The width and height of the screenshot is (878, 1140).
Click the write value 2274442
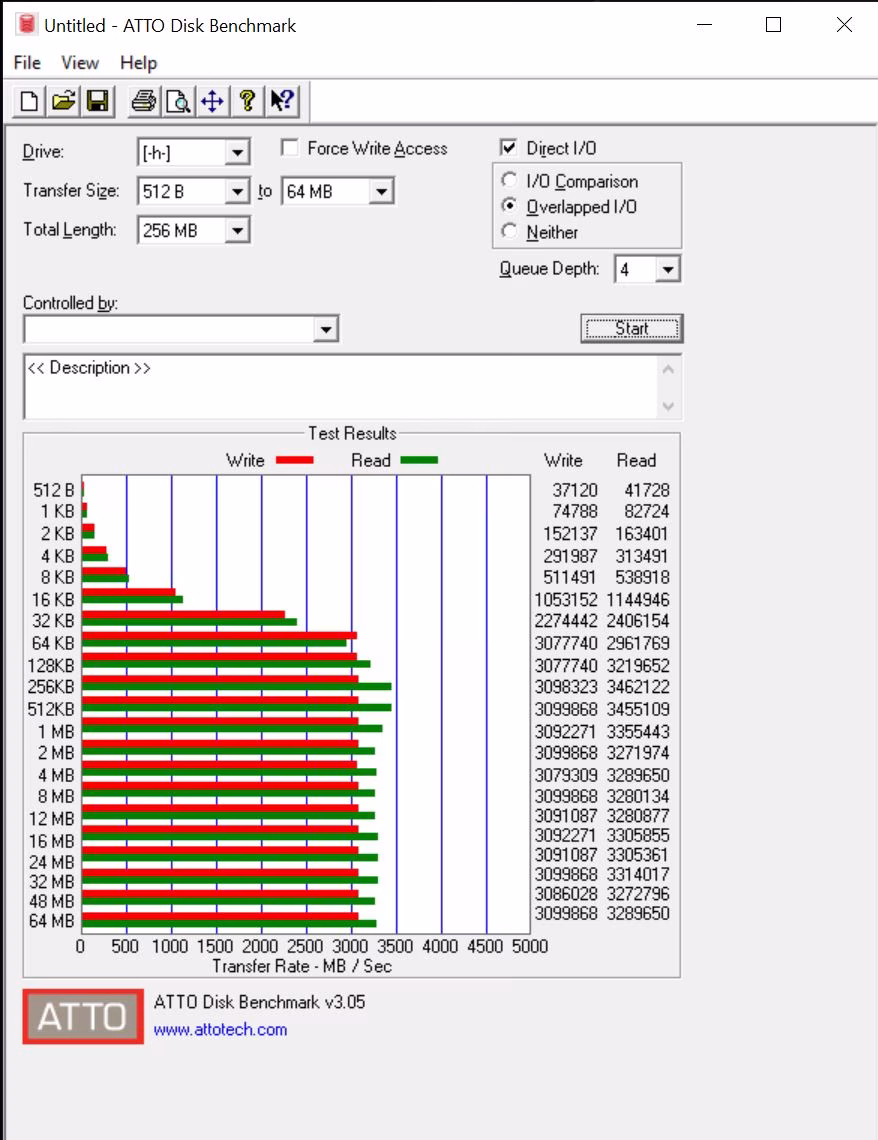(x=566, y=621)
